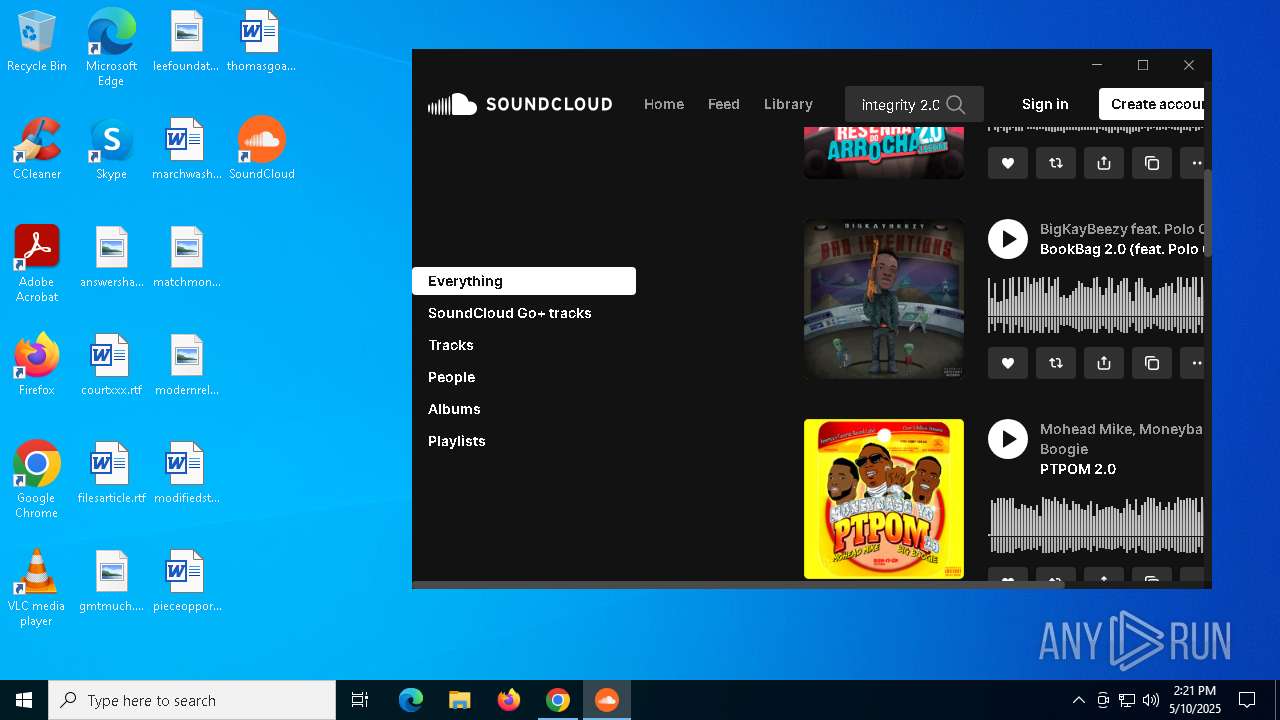Filter results by People

click(x=452, y=377)
